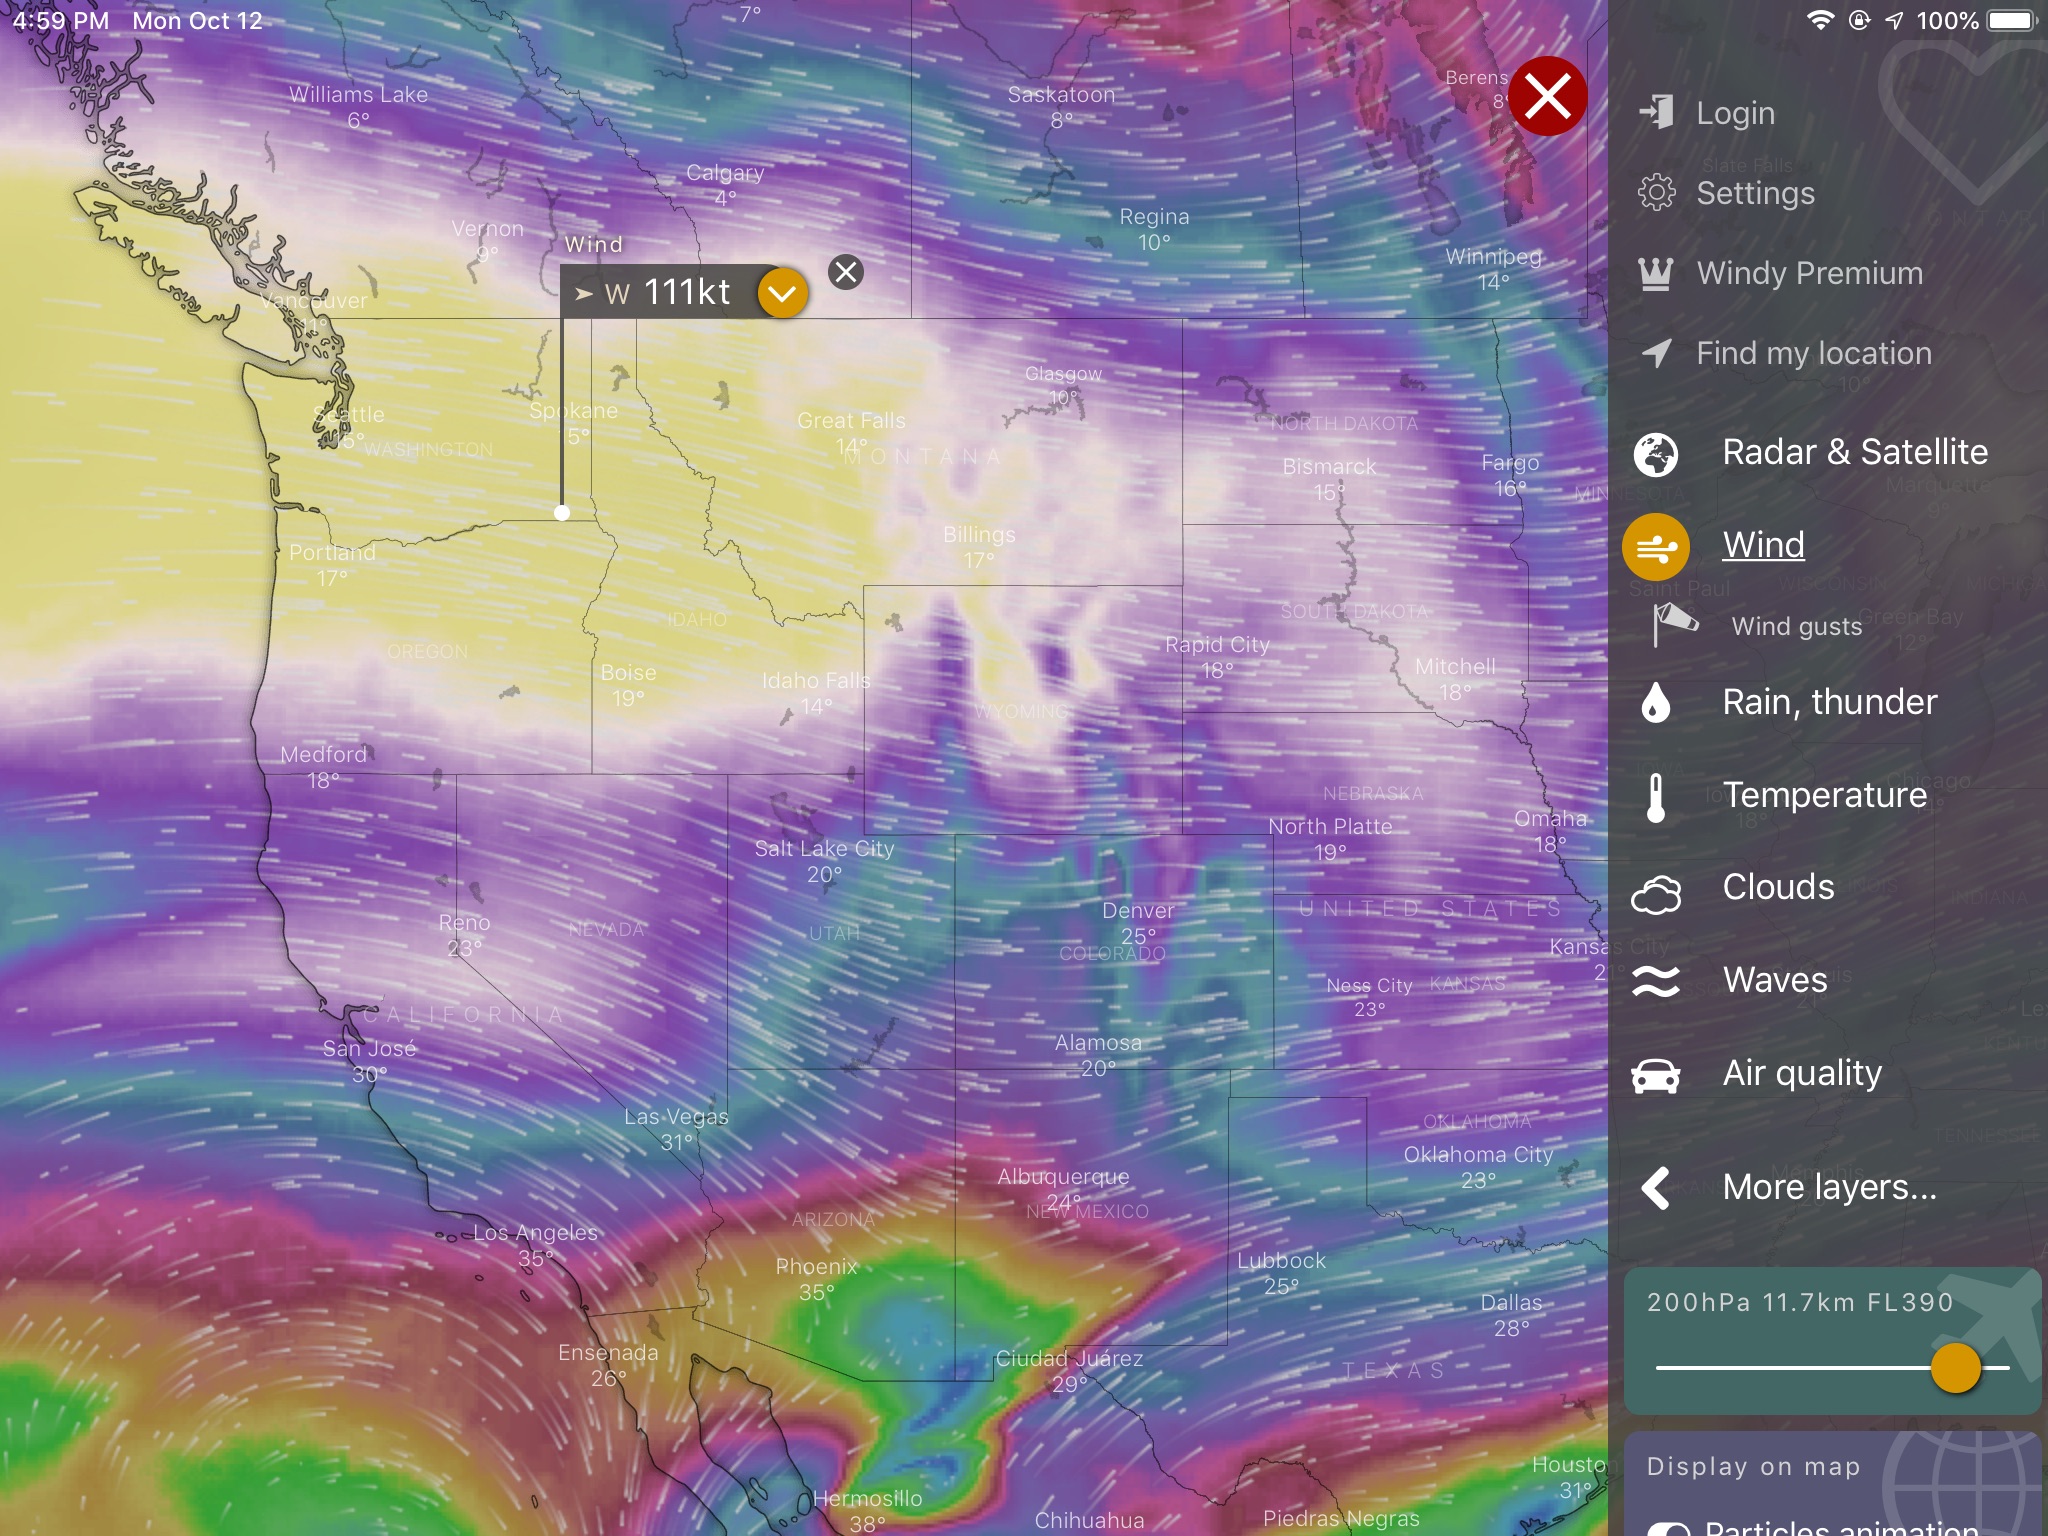Close the side menu with red X
This screenshot has height=1536, width=2048.
(1547, 97)
